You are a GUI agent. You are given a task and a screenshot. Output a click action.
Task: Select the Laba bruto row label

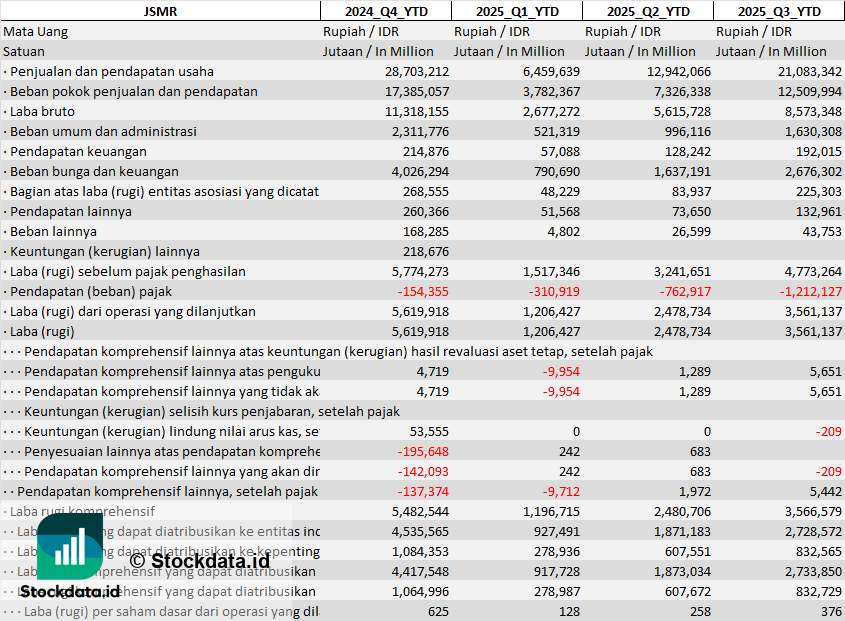(39, 112)
